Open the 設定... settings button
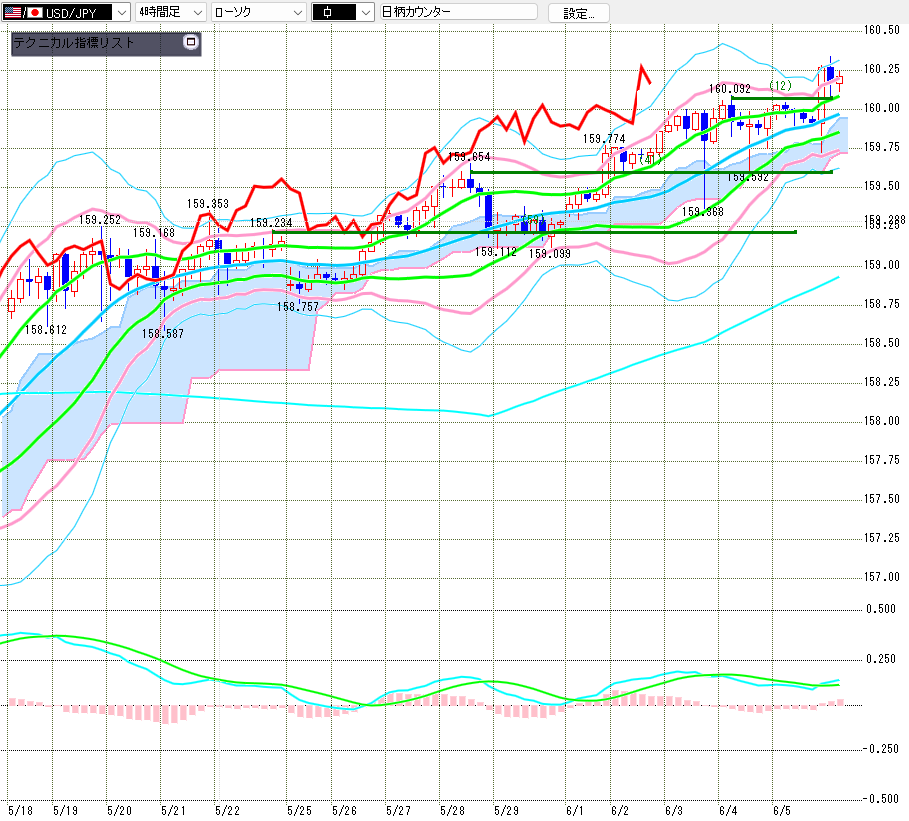 coord(579,13)
